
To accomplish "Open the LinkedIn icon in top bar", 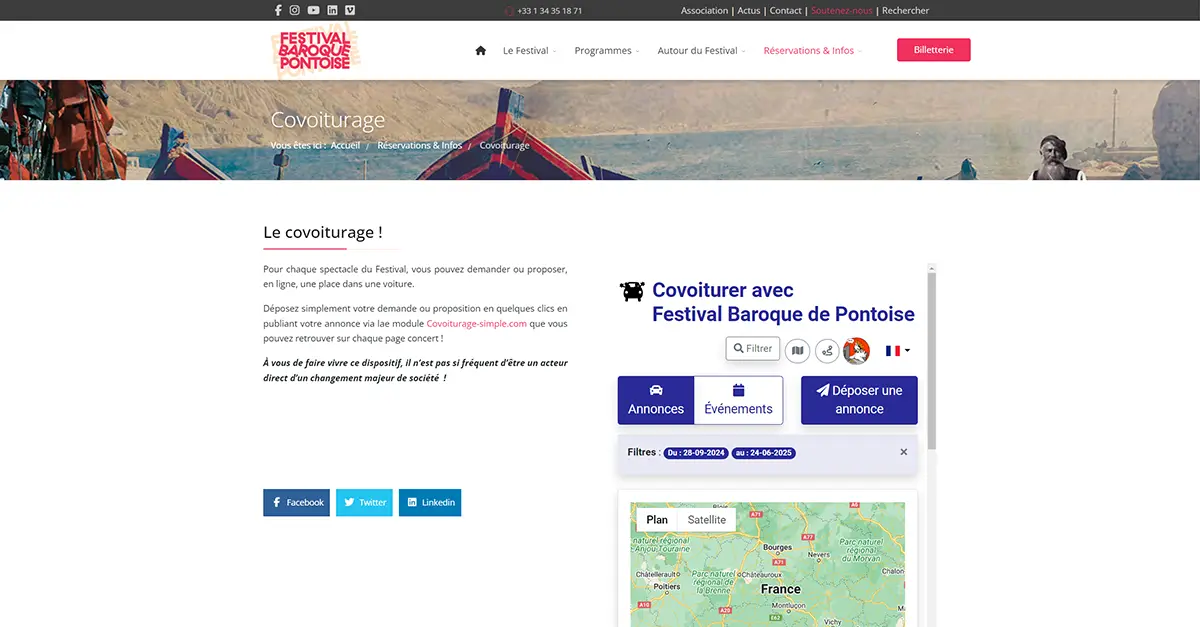I will point(332,10).
